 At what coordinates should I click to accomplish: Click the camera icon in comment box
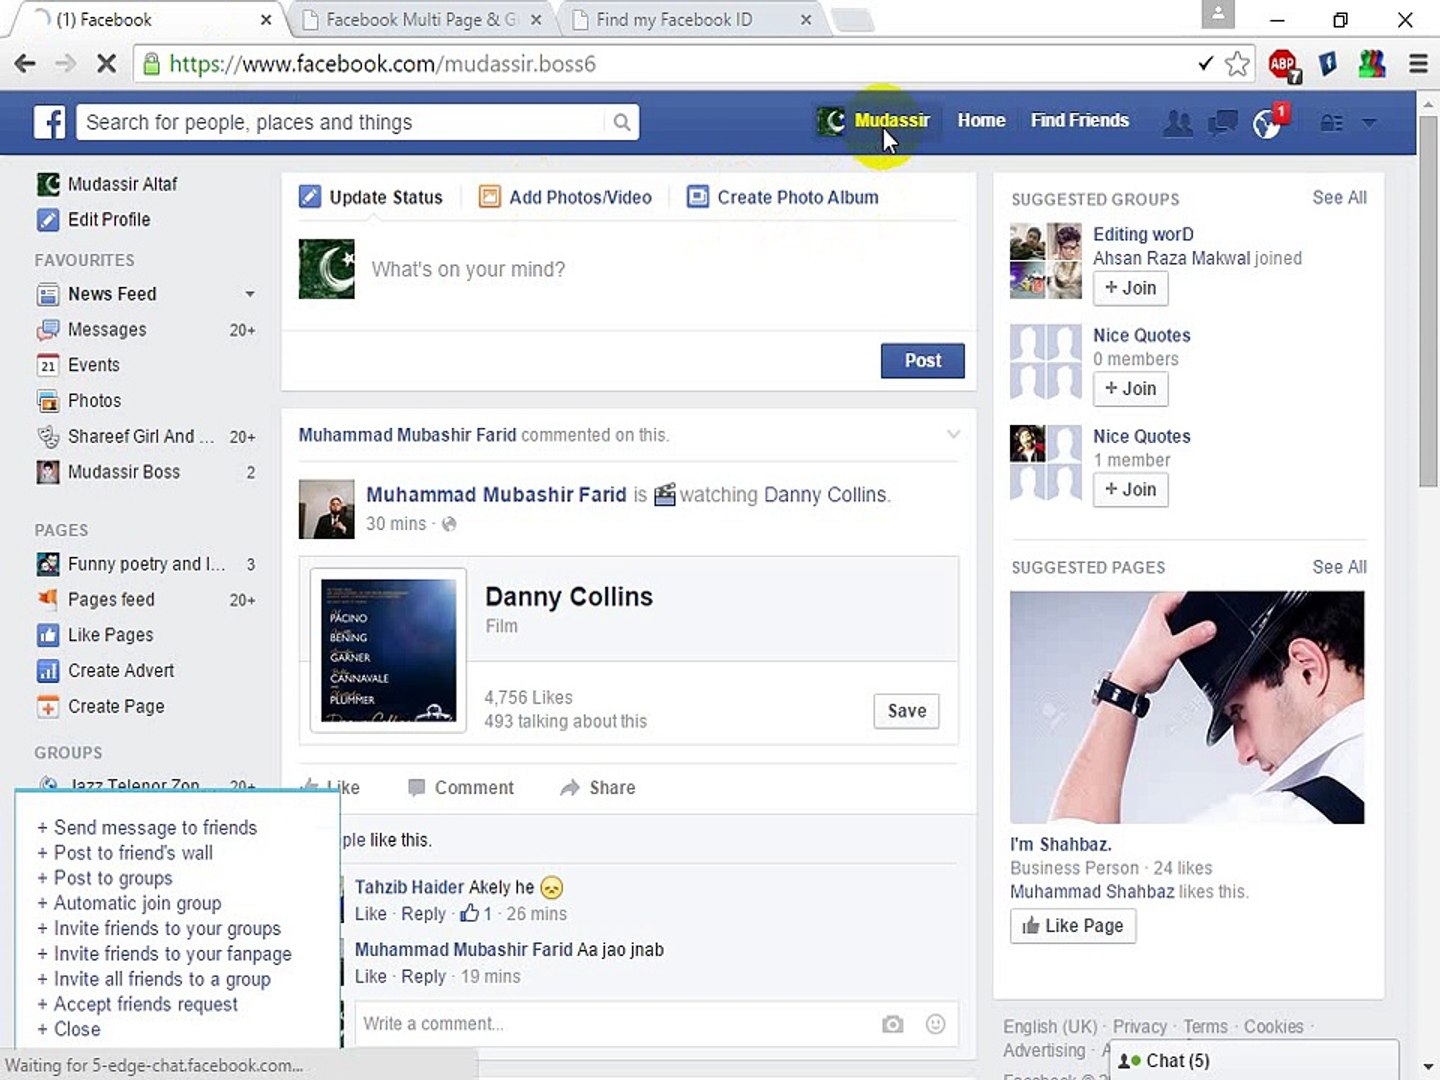pos(893,1024)
